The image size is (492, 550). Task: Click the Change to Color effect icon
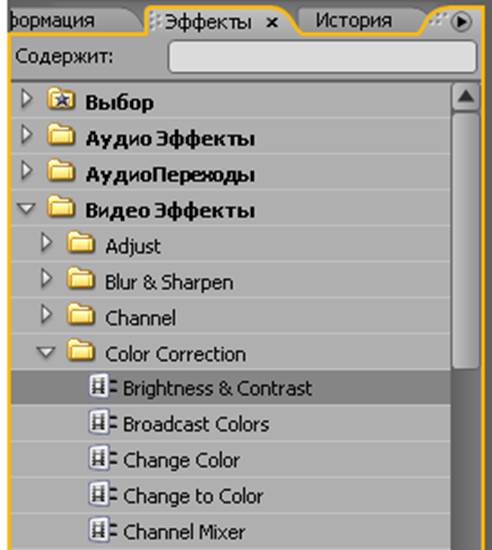coord(102,494)
